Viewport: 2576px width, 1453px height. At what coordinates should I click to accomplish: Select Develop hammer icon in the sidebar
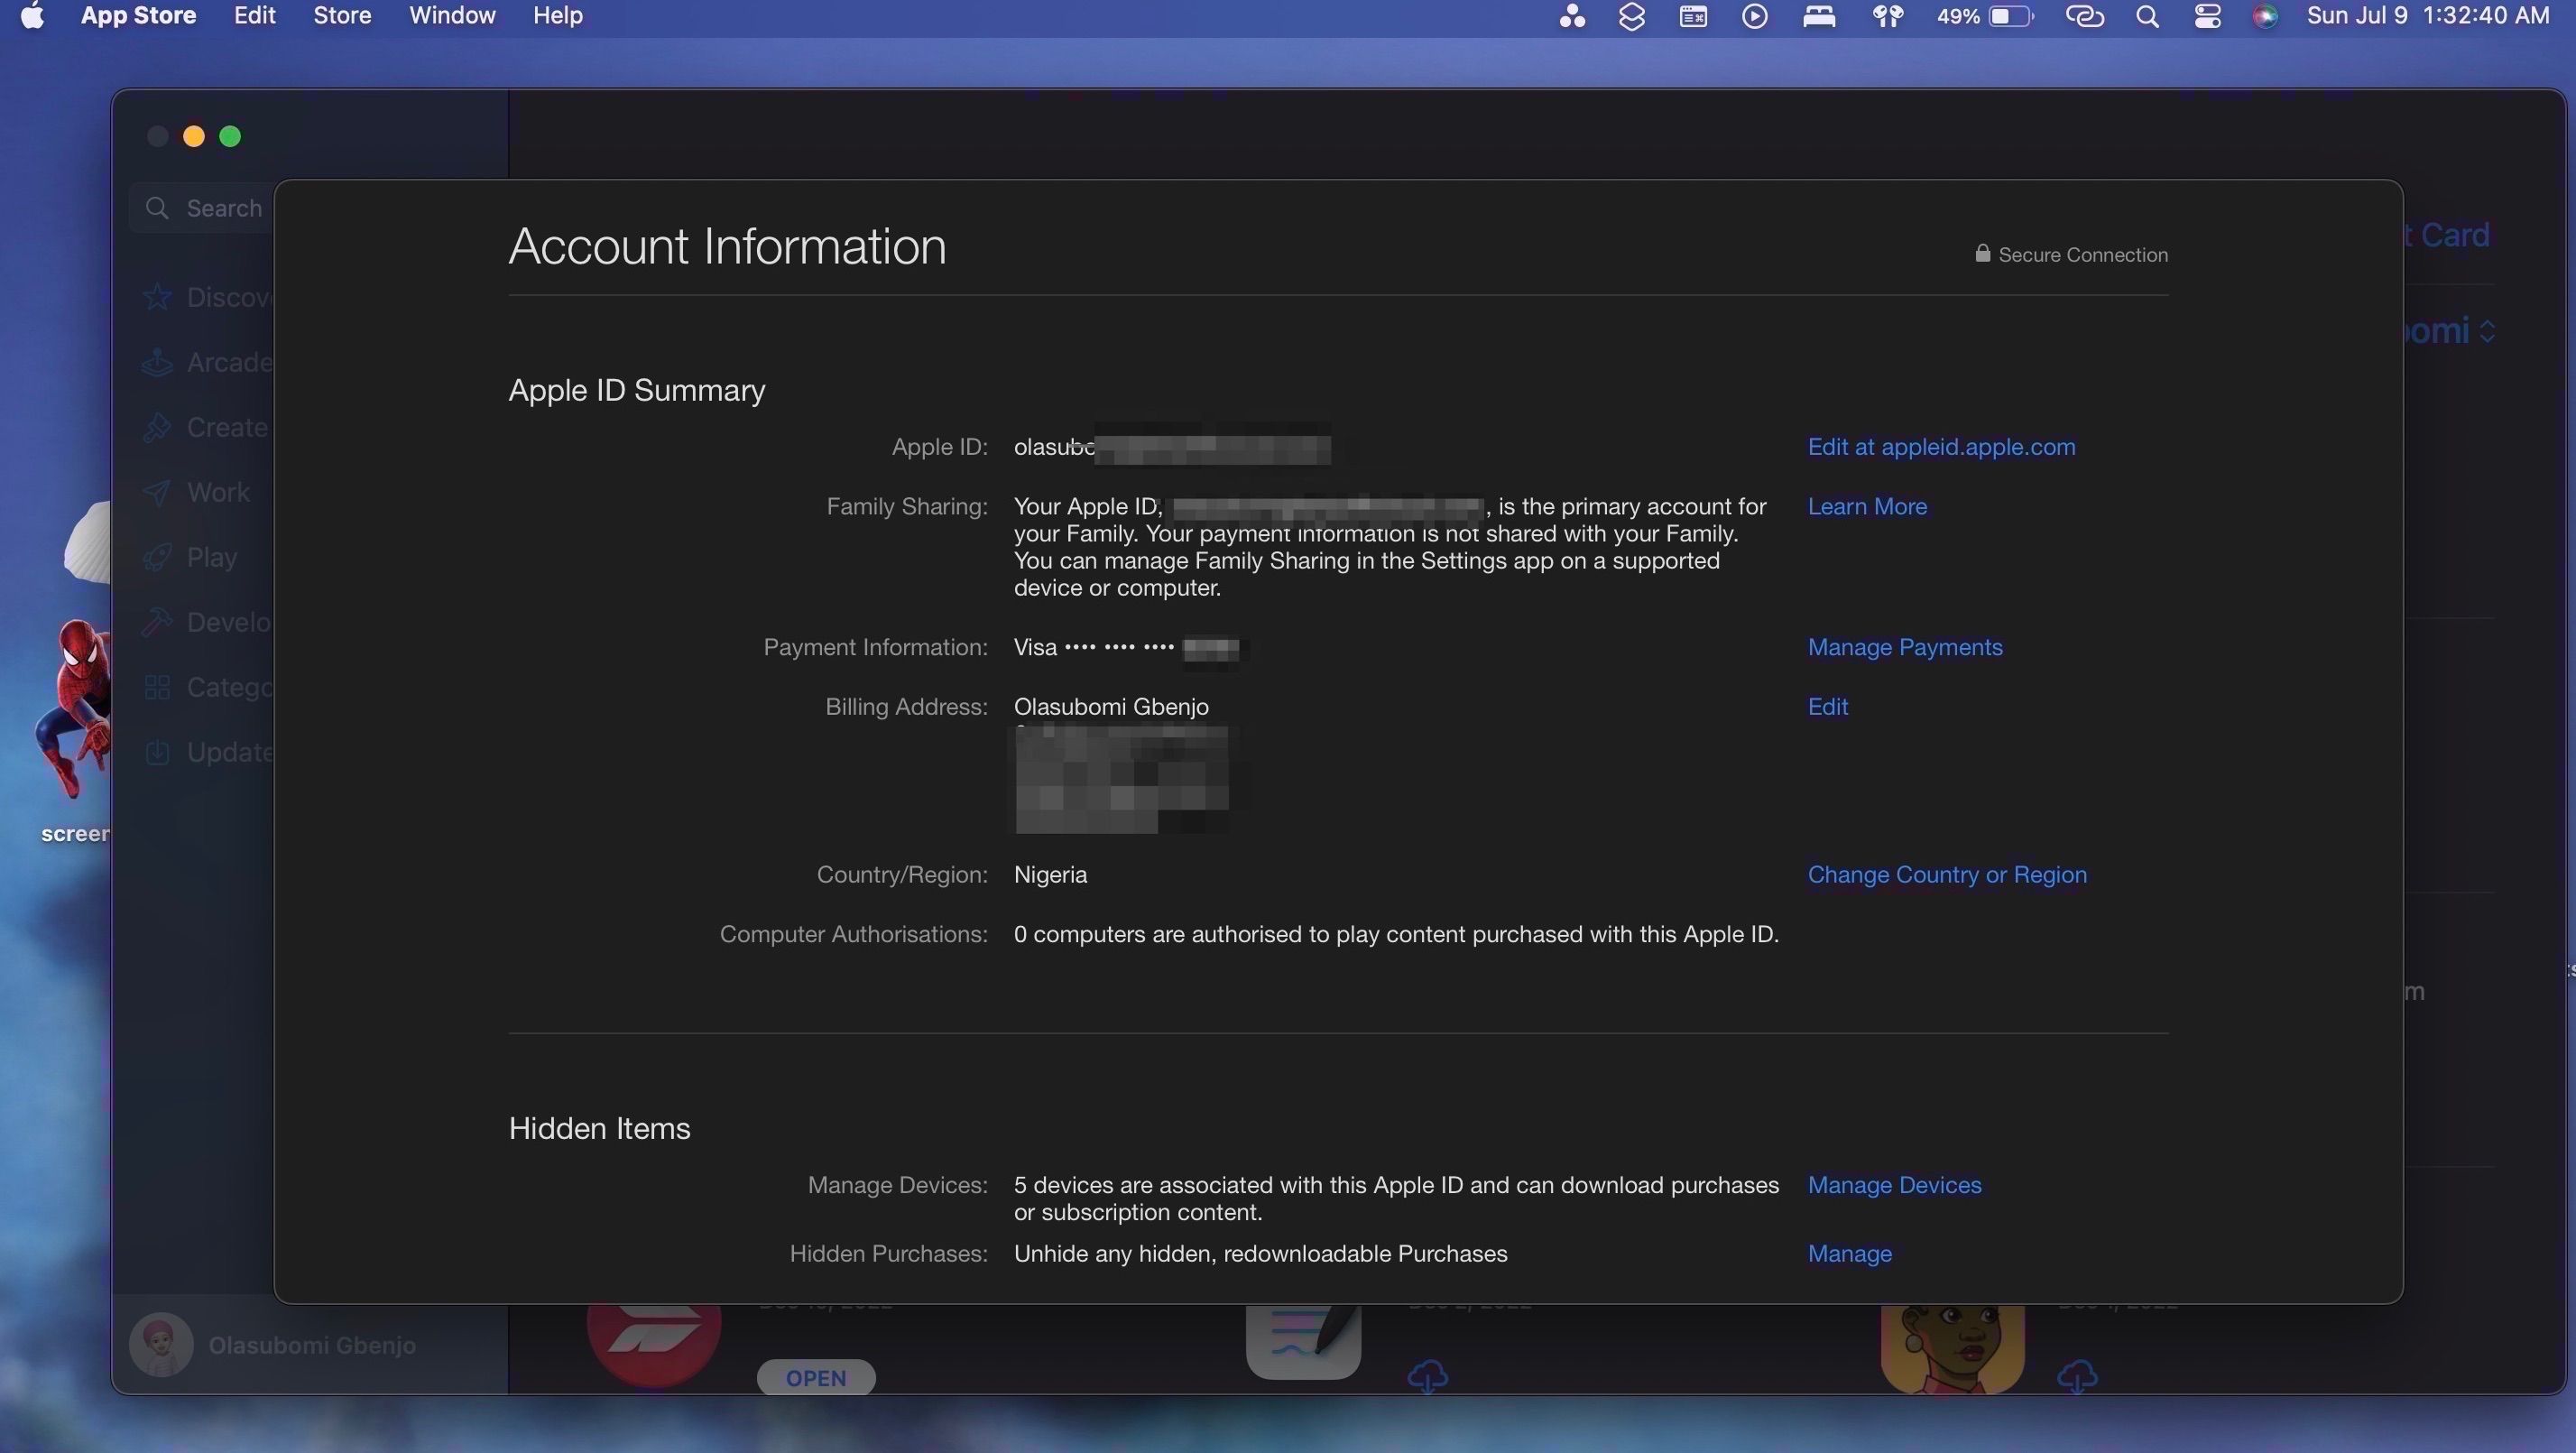pos(157,622)
